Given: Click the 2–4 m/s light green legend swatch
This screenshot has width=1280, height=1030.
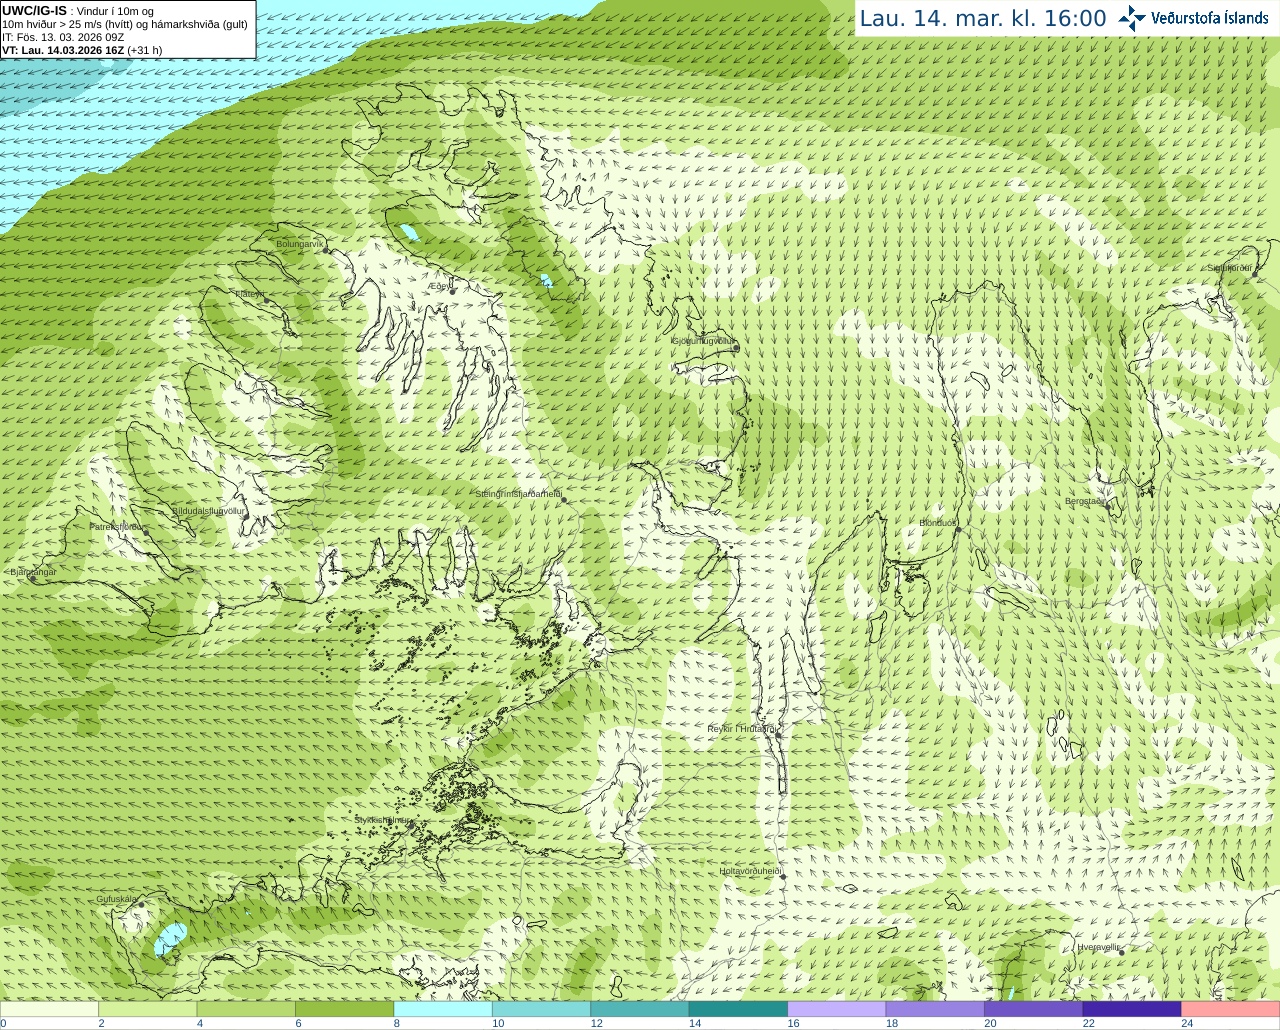Looking at the screenshot, I should coord(148,1009).
